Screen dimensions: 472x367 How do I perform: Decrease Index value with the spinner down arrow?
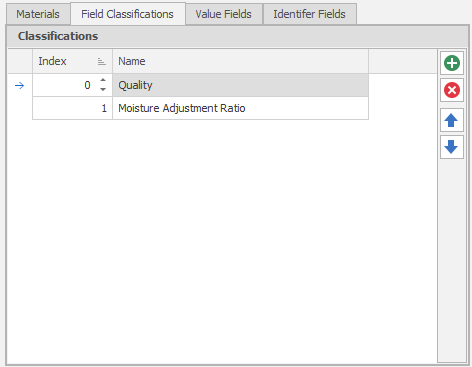click(103, 89)
